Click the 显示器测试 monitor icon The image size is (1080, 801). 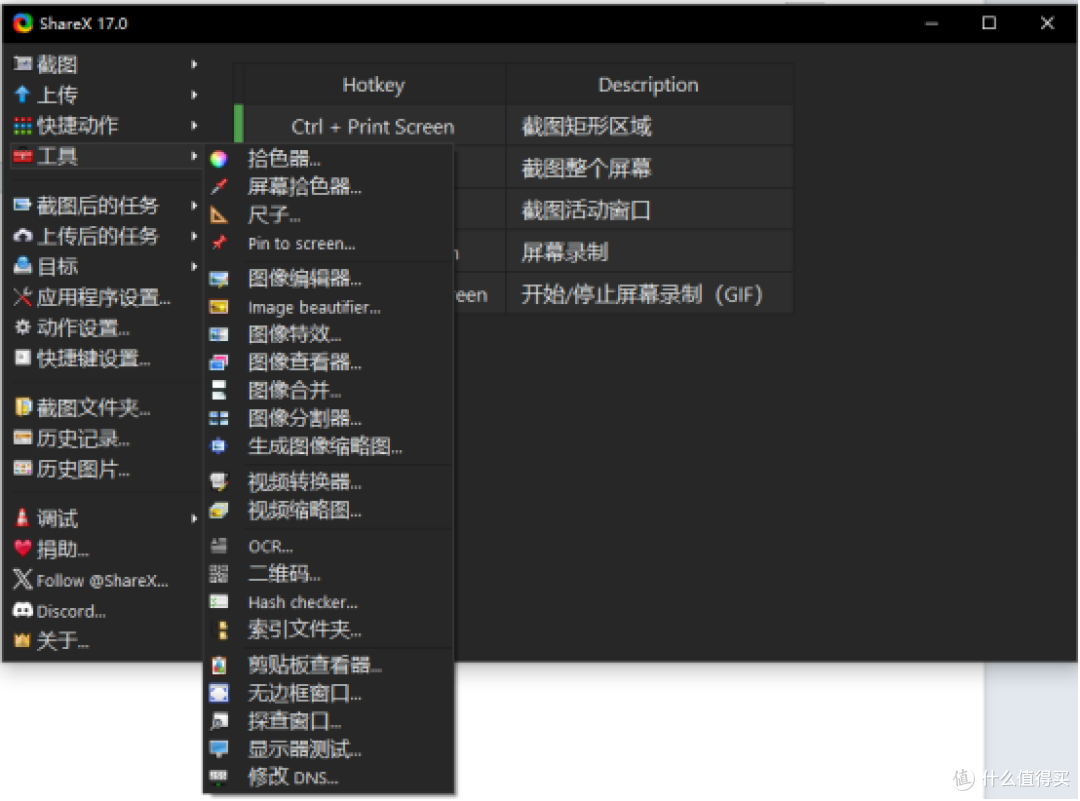pyautogui.click(x=219, y=749)
